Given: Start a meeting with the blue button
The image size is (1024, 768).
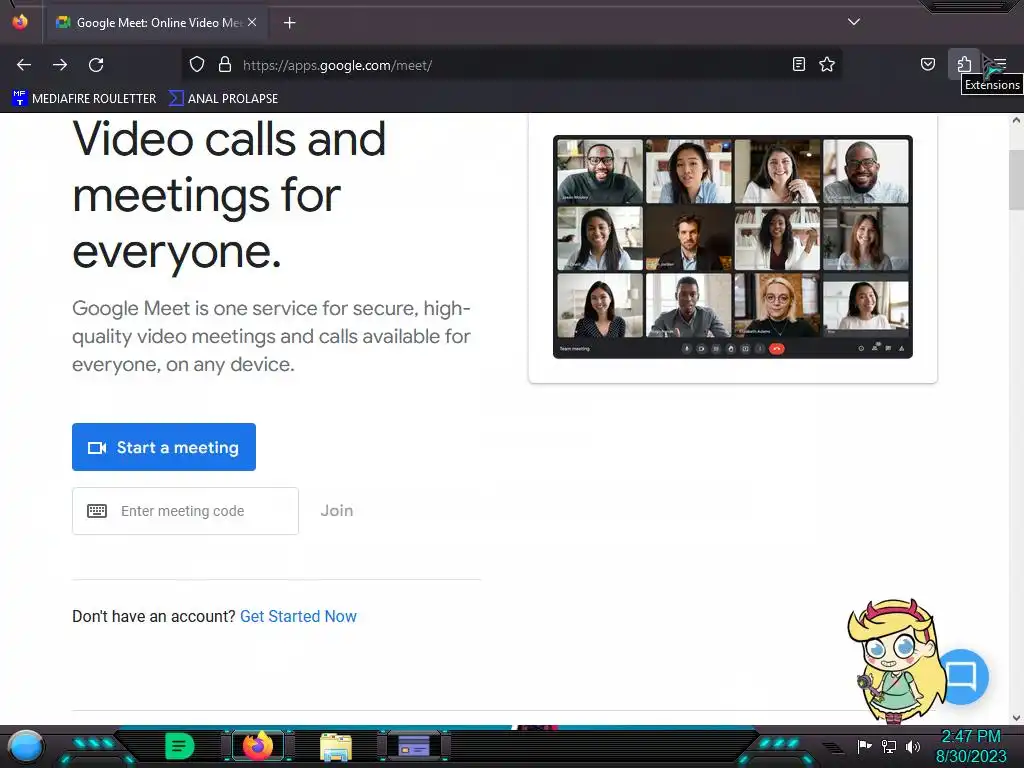Looking at the screenshot, I should 164,447.
